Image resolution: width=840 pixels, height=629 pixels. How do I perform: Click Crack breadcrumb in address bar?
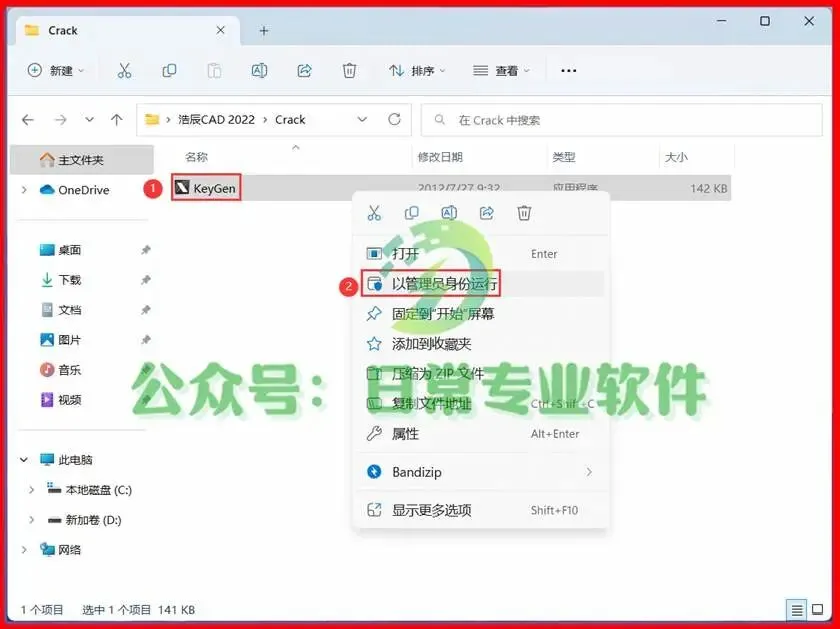click(290, 119)
